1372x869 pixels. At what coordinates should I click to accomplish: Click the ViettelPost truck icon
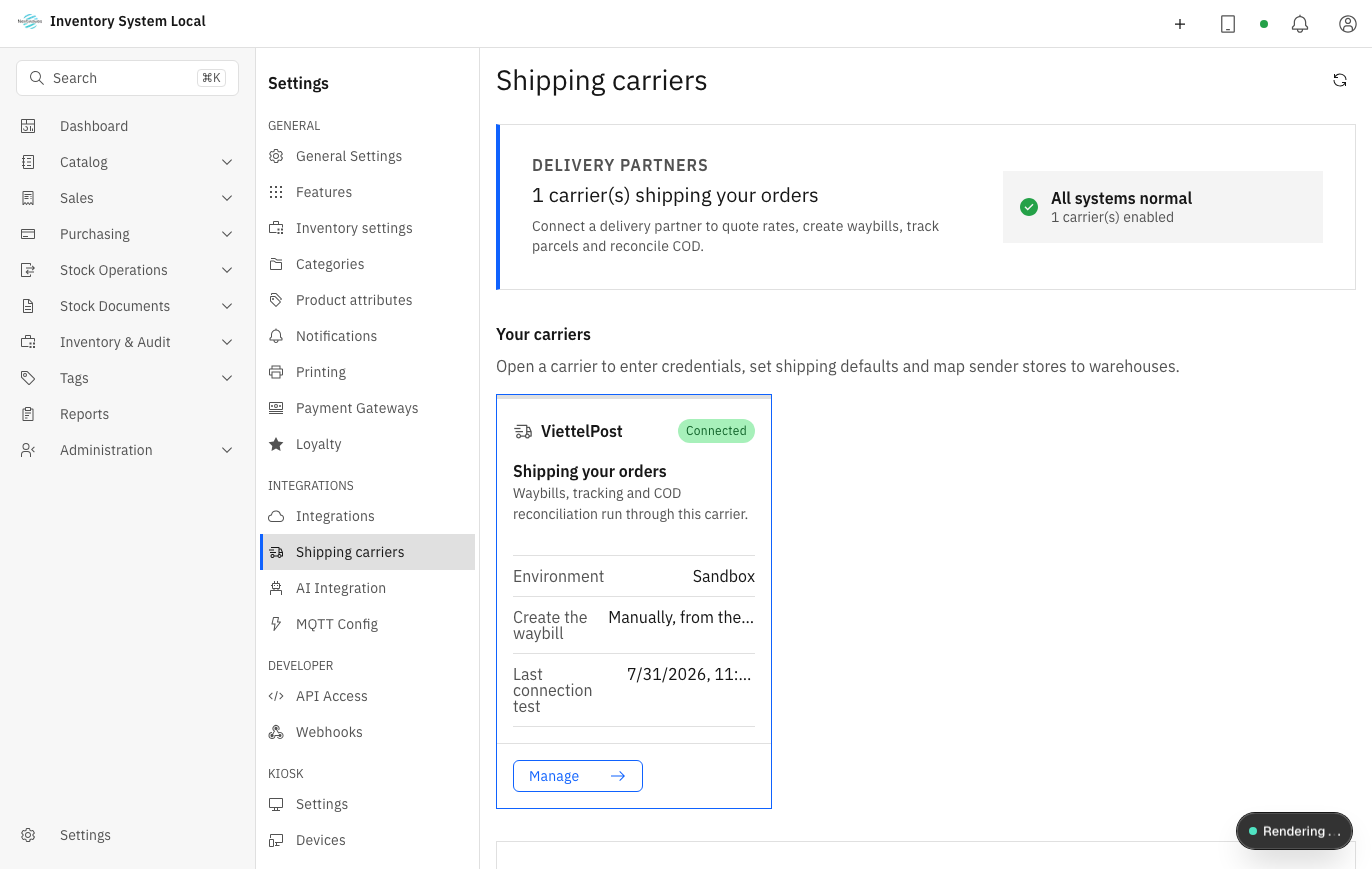pos(523,431)
